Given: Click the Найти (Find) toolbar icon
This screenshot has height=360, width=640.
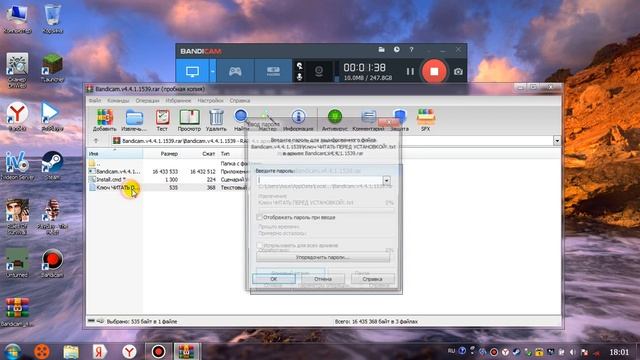Looking at the screenshot, I should tap(241, 120).
